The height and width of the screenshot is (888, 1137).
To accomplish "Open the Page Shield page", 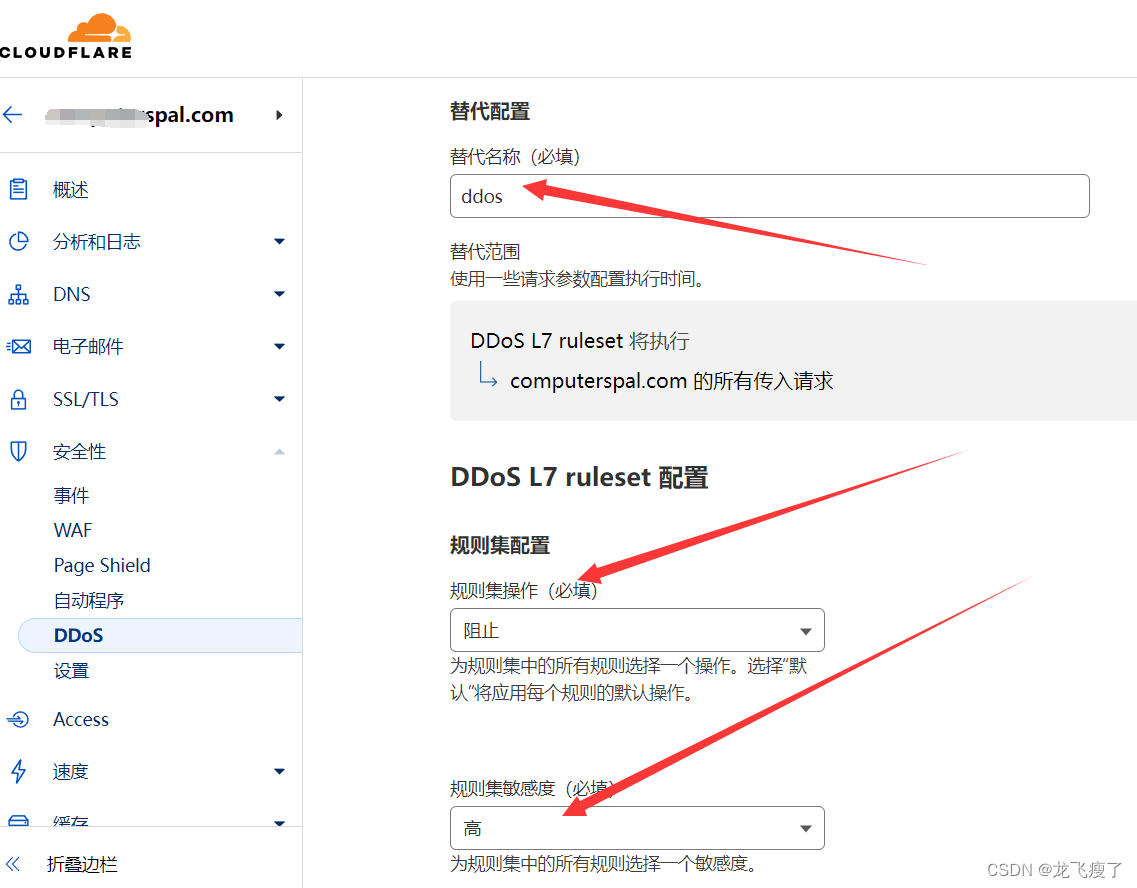I will click(x=102, y=565).
